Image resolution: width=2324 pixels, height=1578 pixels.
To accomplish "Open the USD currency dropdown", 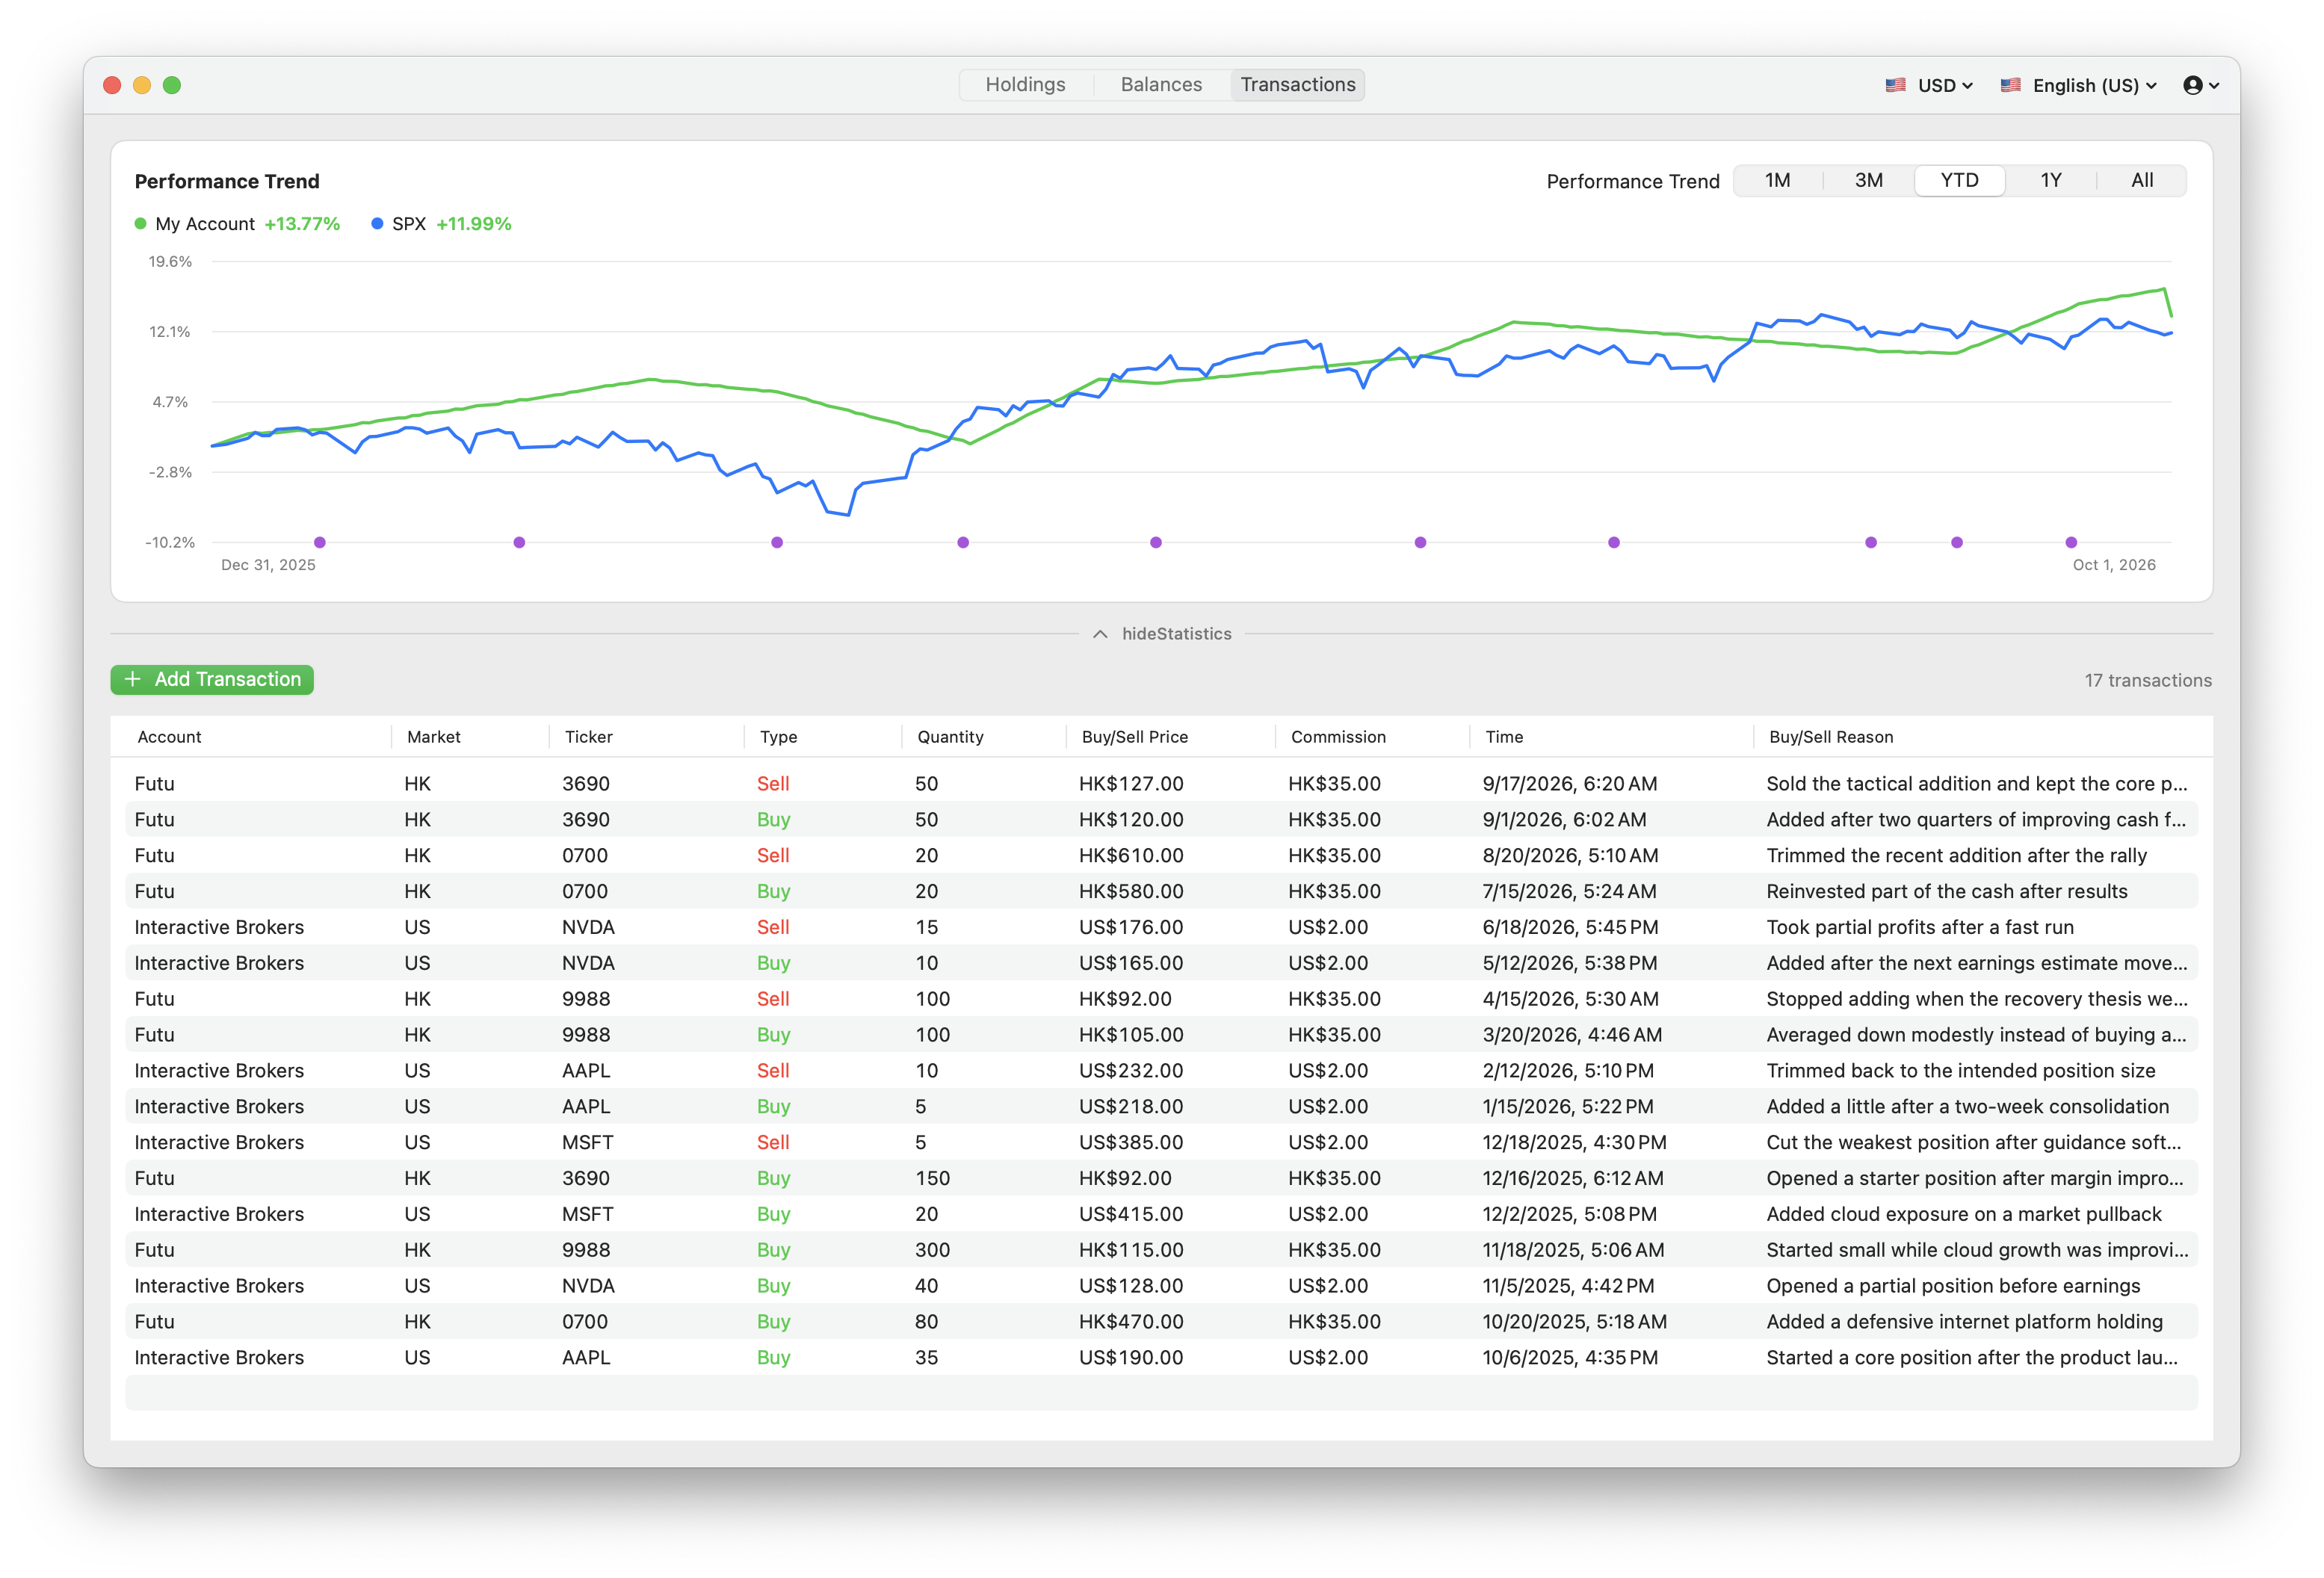I will coord(1929,85).
